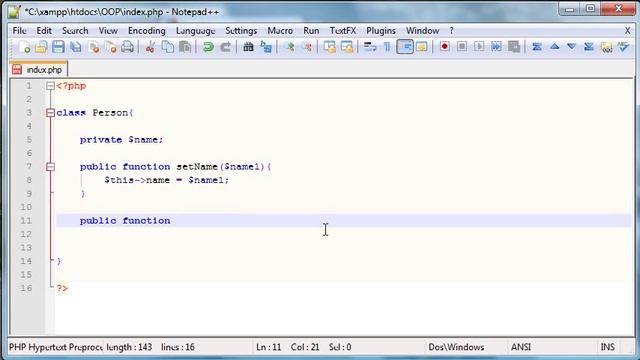The image size is (640, 360).
Task: Click 'ANSI' encoding status field
Action: 521,347
